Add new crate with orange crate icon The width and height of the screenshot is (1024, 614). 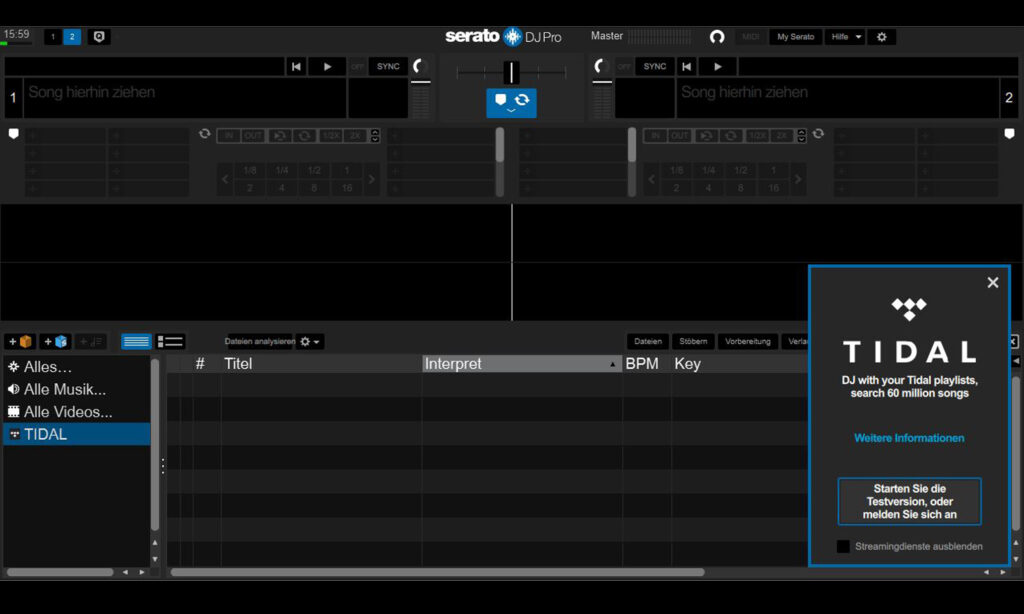click(x=20, y=341)
